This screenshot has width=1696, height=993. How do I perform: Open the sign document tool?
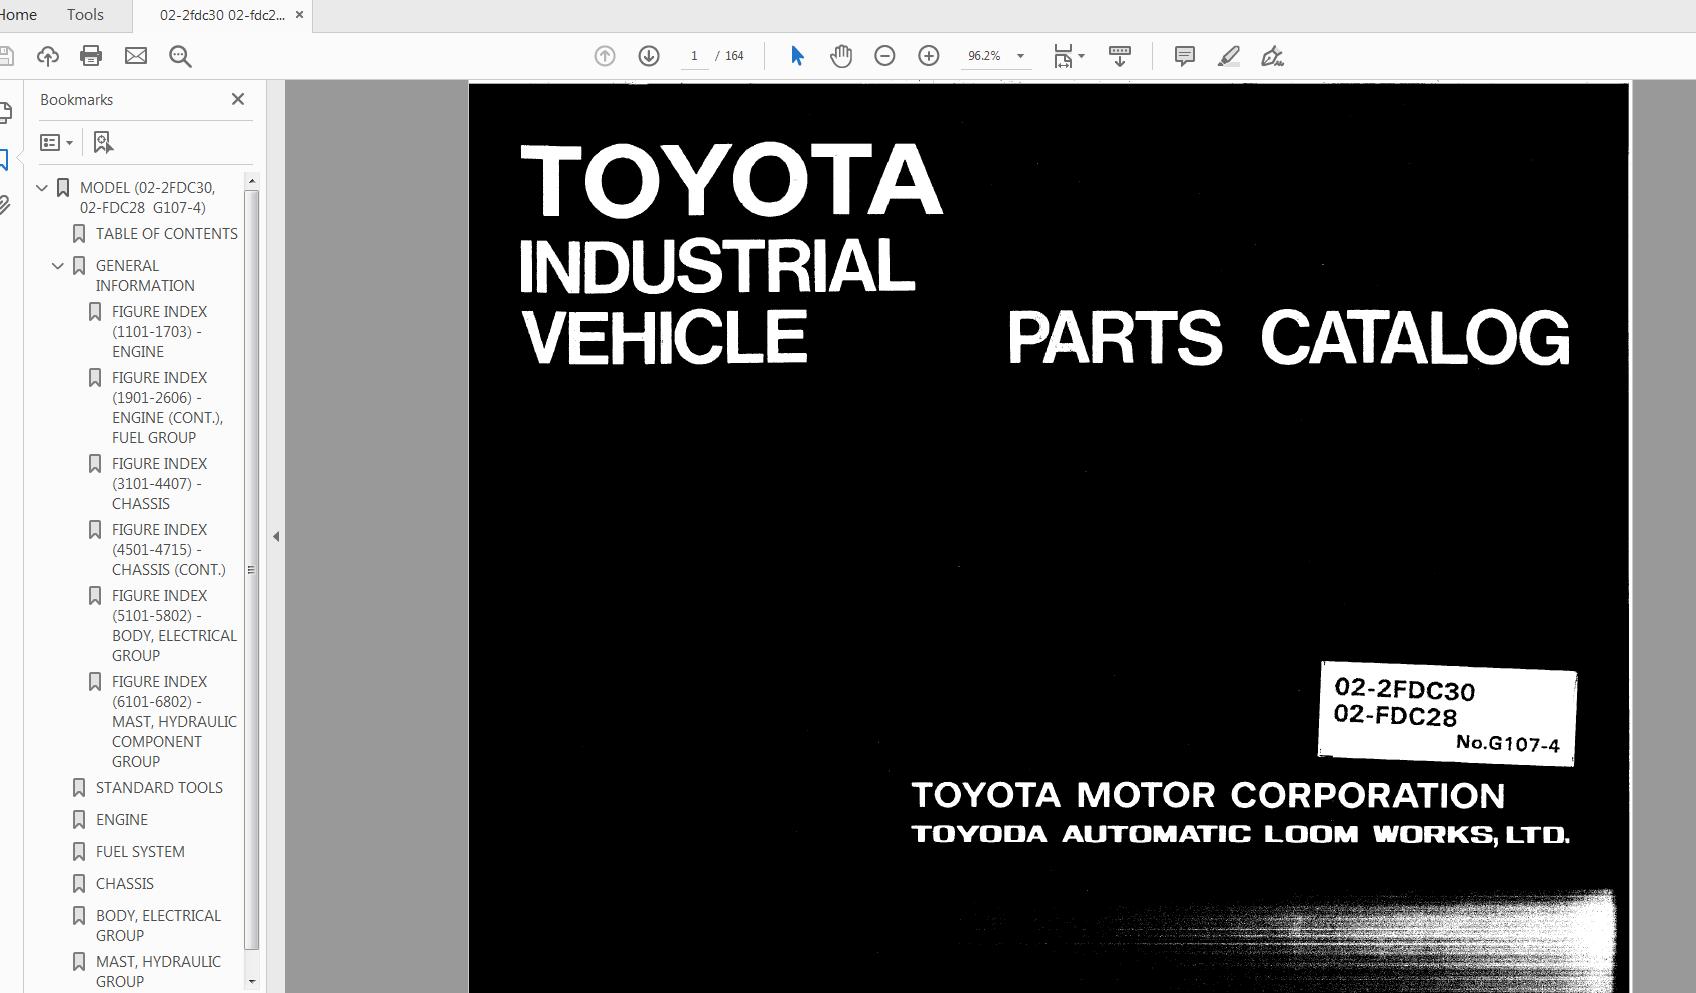(1273, 56)
